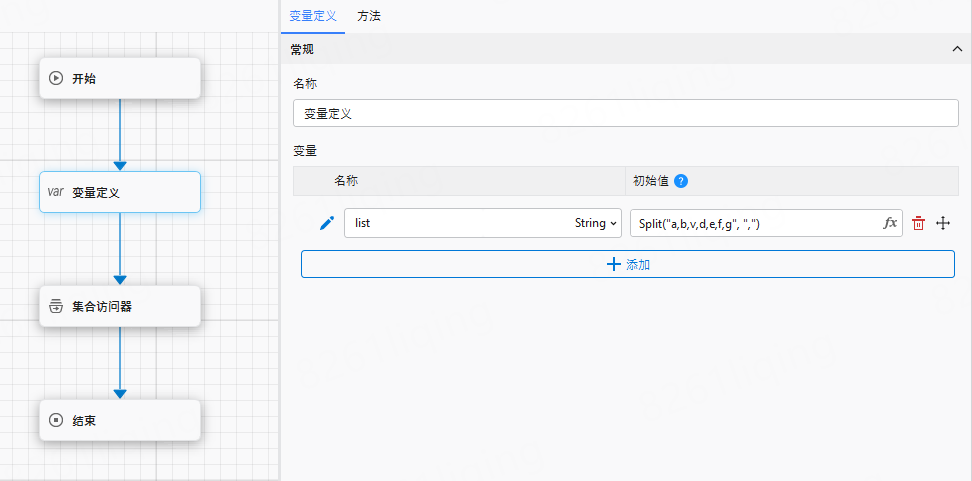The width and height of the screenshot is (972, 481).
Task: Open the String type dropdown
Action: pyautogui.click(x=597, y=223)
